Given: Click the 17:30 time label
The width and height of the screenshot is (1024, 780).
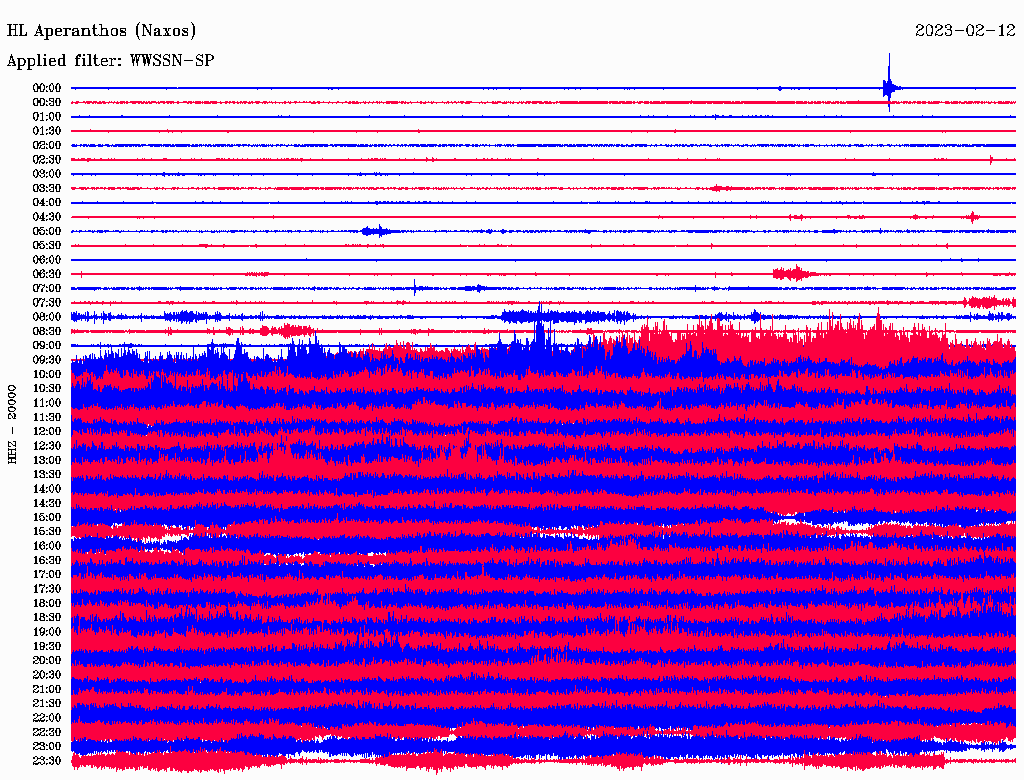Looking at the screenshot, I should (x=47, y=589).
